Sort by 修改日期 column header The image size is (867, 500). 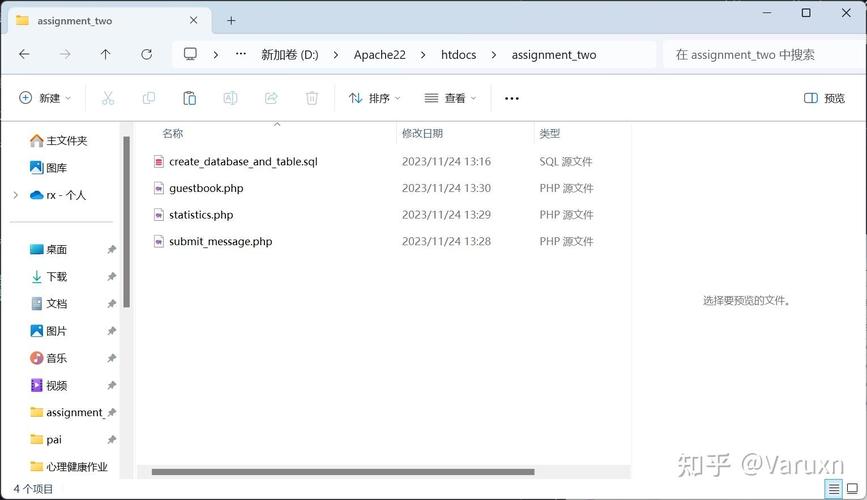coord(422,133)
